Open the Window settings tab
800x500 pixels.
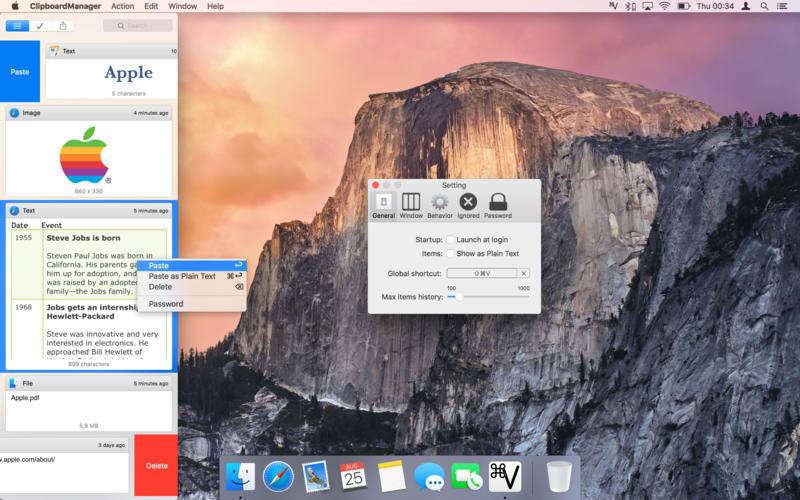(x=411, y=204)
